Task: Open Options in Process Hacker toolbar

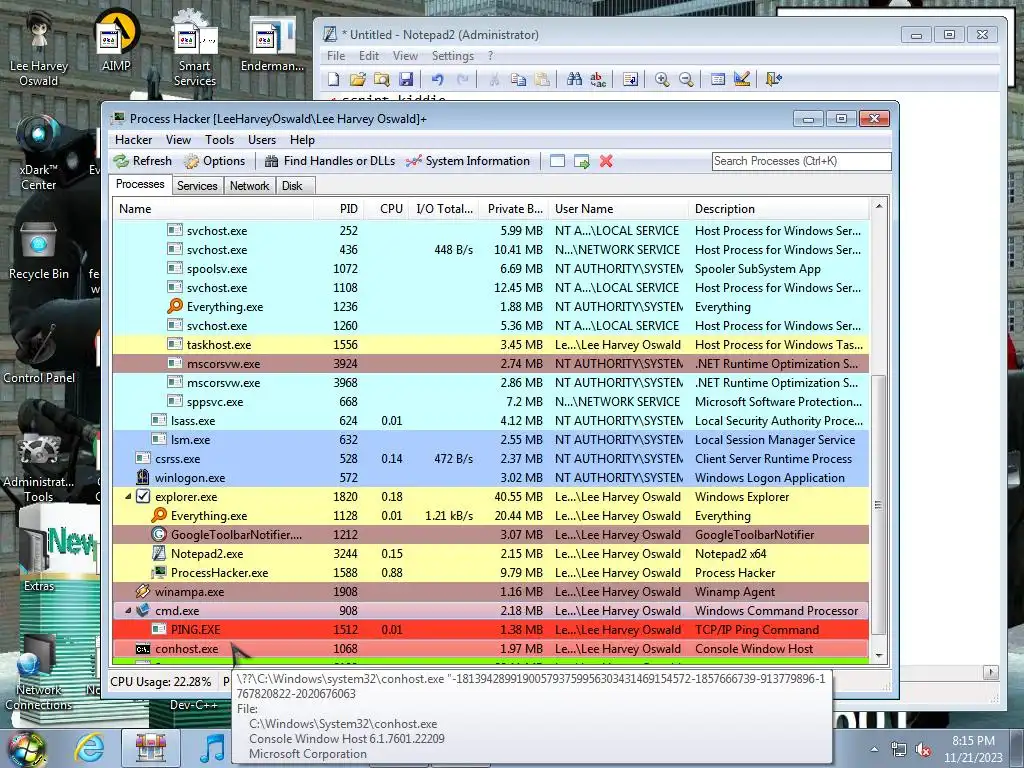Action: point(214,161)
